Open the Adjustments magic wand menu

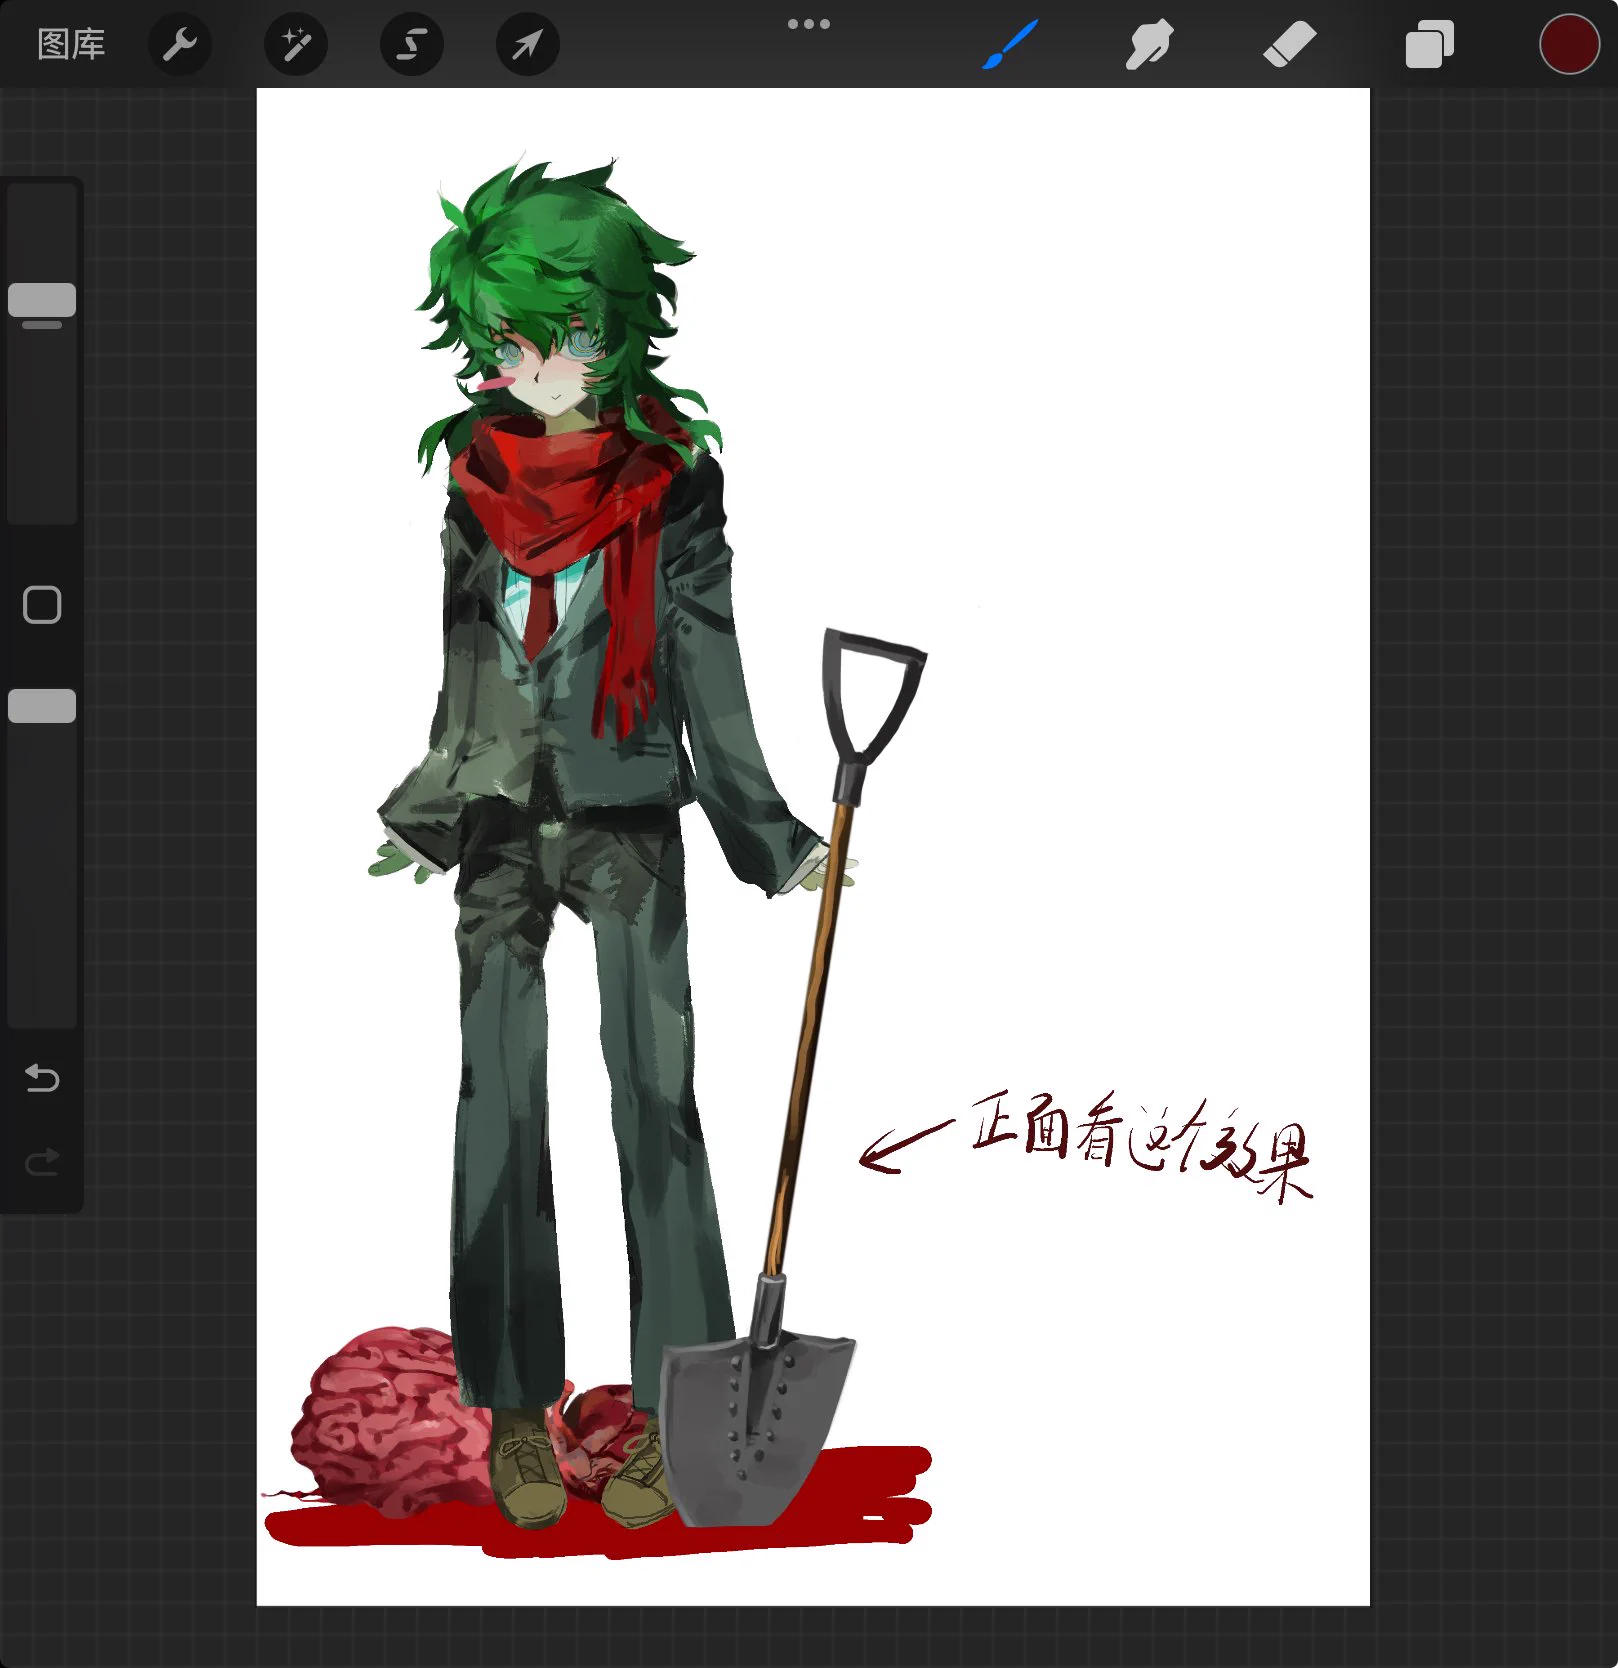(x=296, y=45)
